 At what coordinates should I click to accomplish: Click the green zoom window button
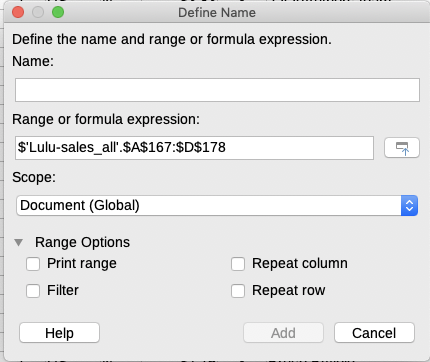(58, 12)
